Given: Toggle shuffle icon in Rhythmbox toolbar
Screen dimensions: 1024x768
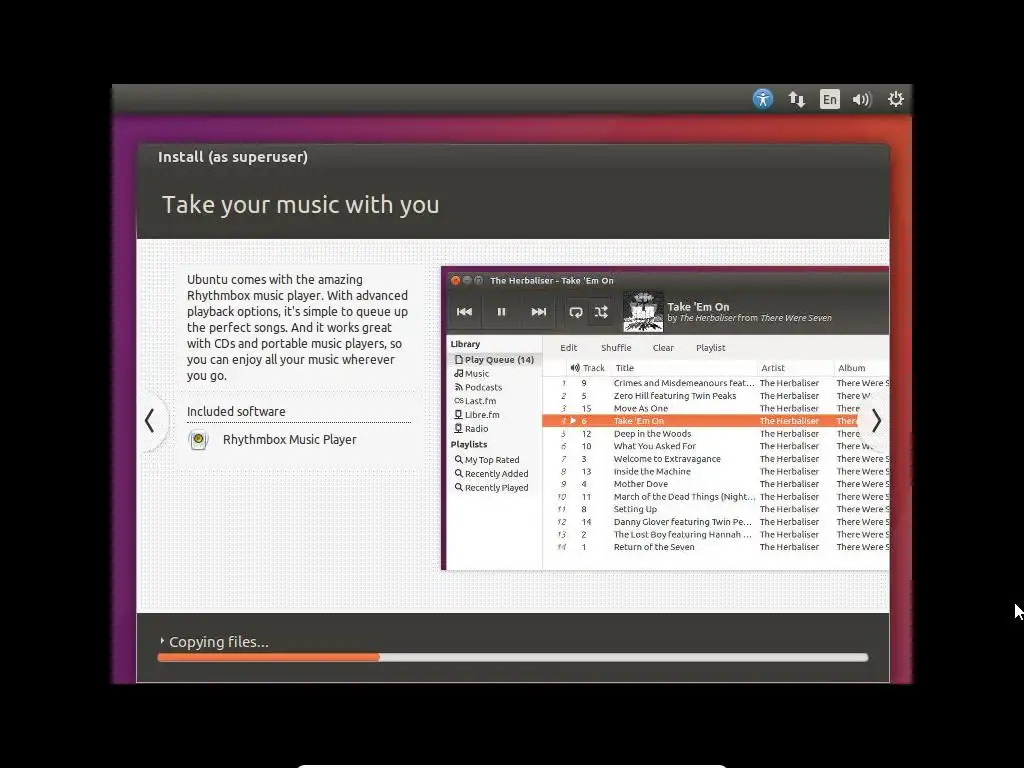Looking at the screenshot, I should point(601,312).
